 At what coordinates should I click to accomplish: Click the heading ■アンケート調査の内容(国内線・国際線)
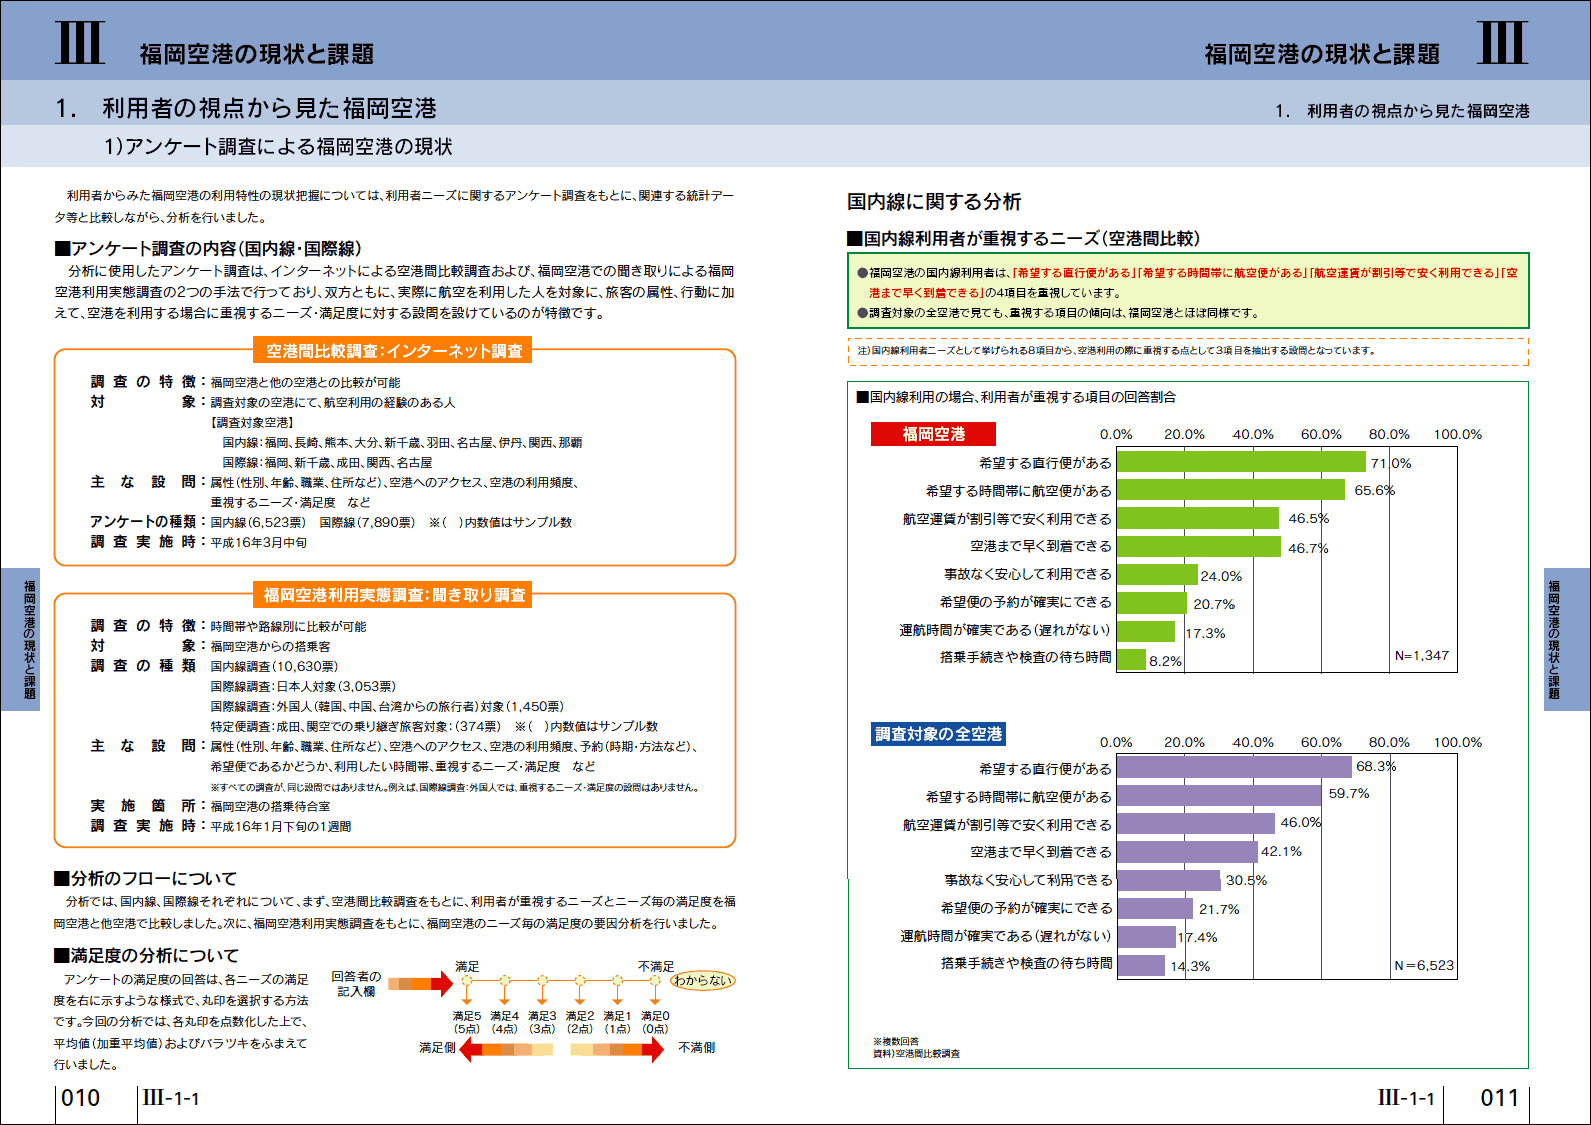click(x=208, y=248)
